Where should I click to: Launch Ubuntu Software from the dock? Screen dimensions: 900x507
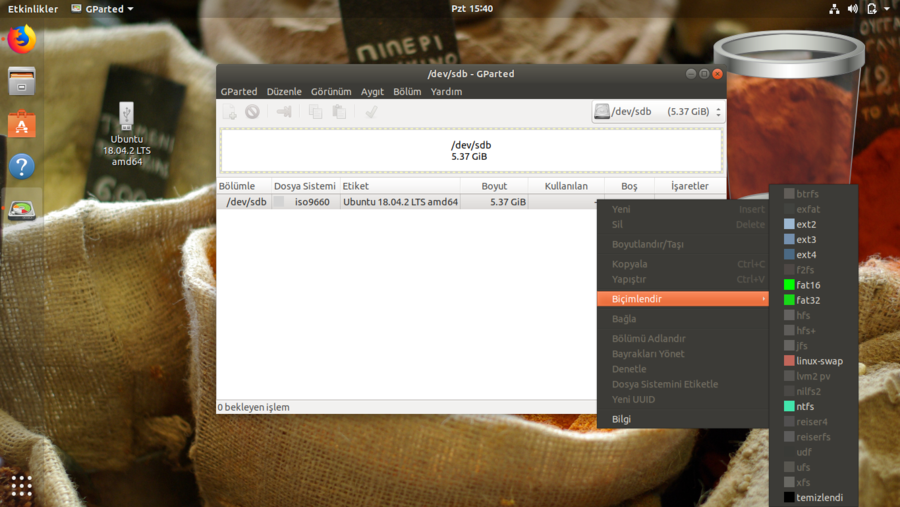(x=22, y=123)
